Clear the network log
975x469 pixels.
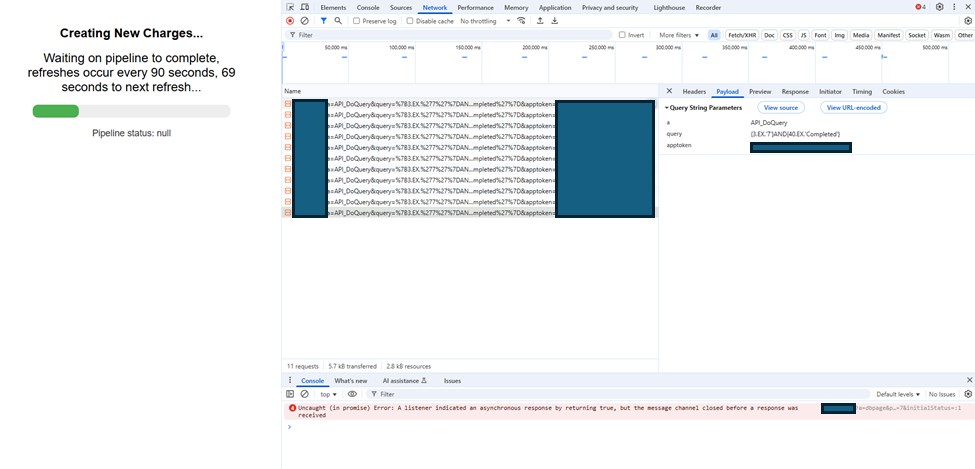coord(304,20)
